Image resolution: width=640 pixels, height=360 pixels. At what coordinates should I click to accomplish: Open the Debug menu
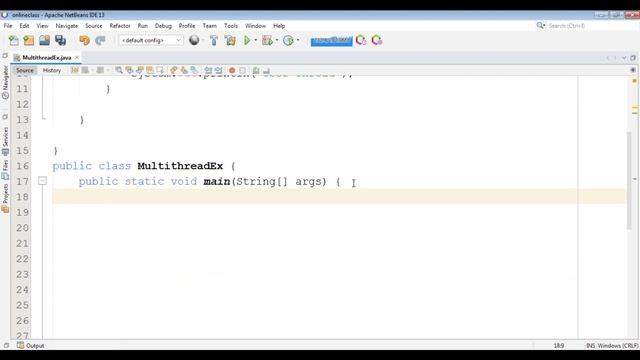click(163, 26)
